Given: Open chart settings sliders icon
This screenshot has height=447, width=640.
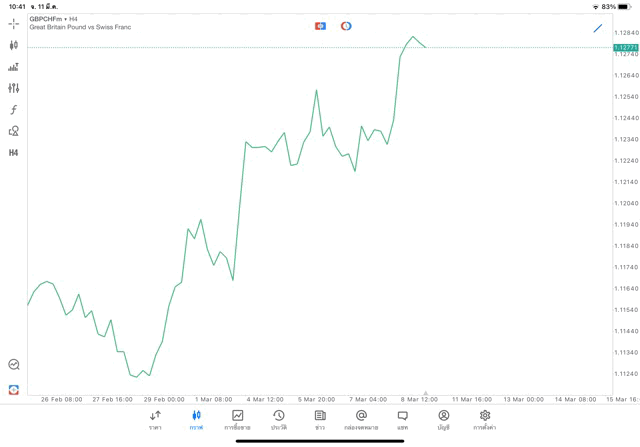Looking at the screenshot, I should (14, 88).
